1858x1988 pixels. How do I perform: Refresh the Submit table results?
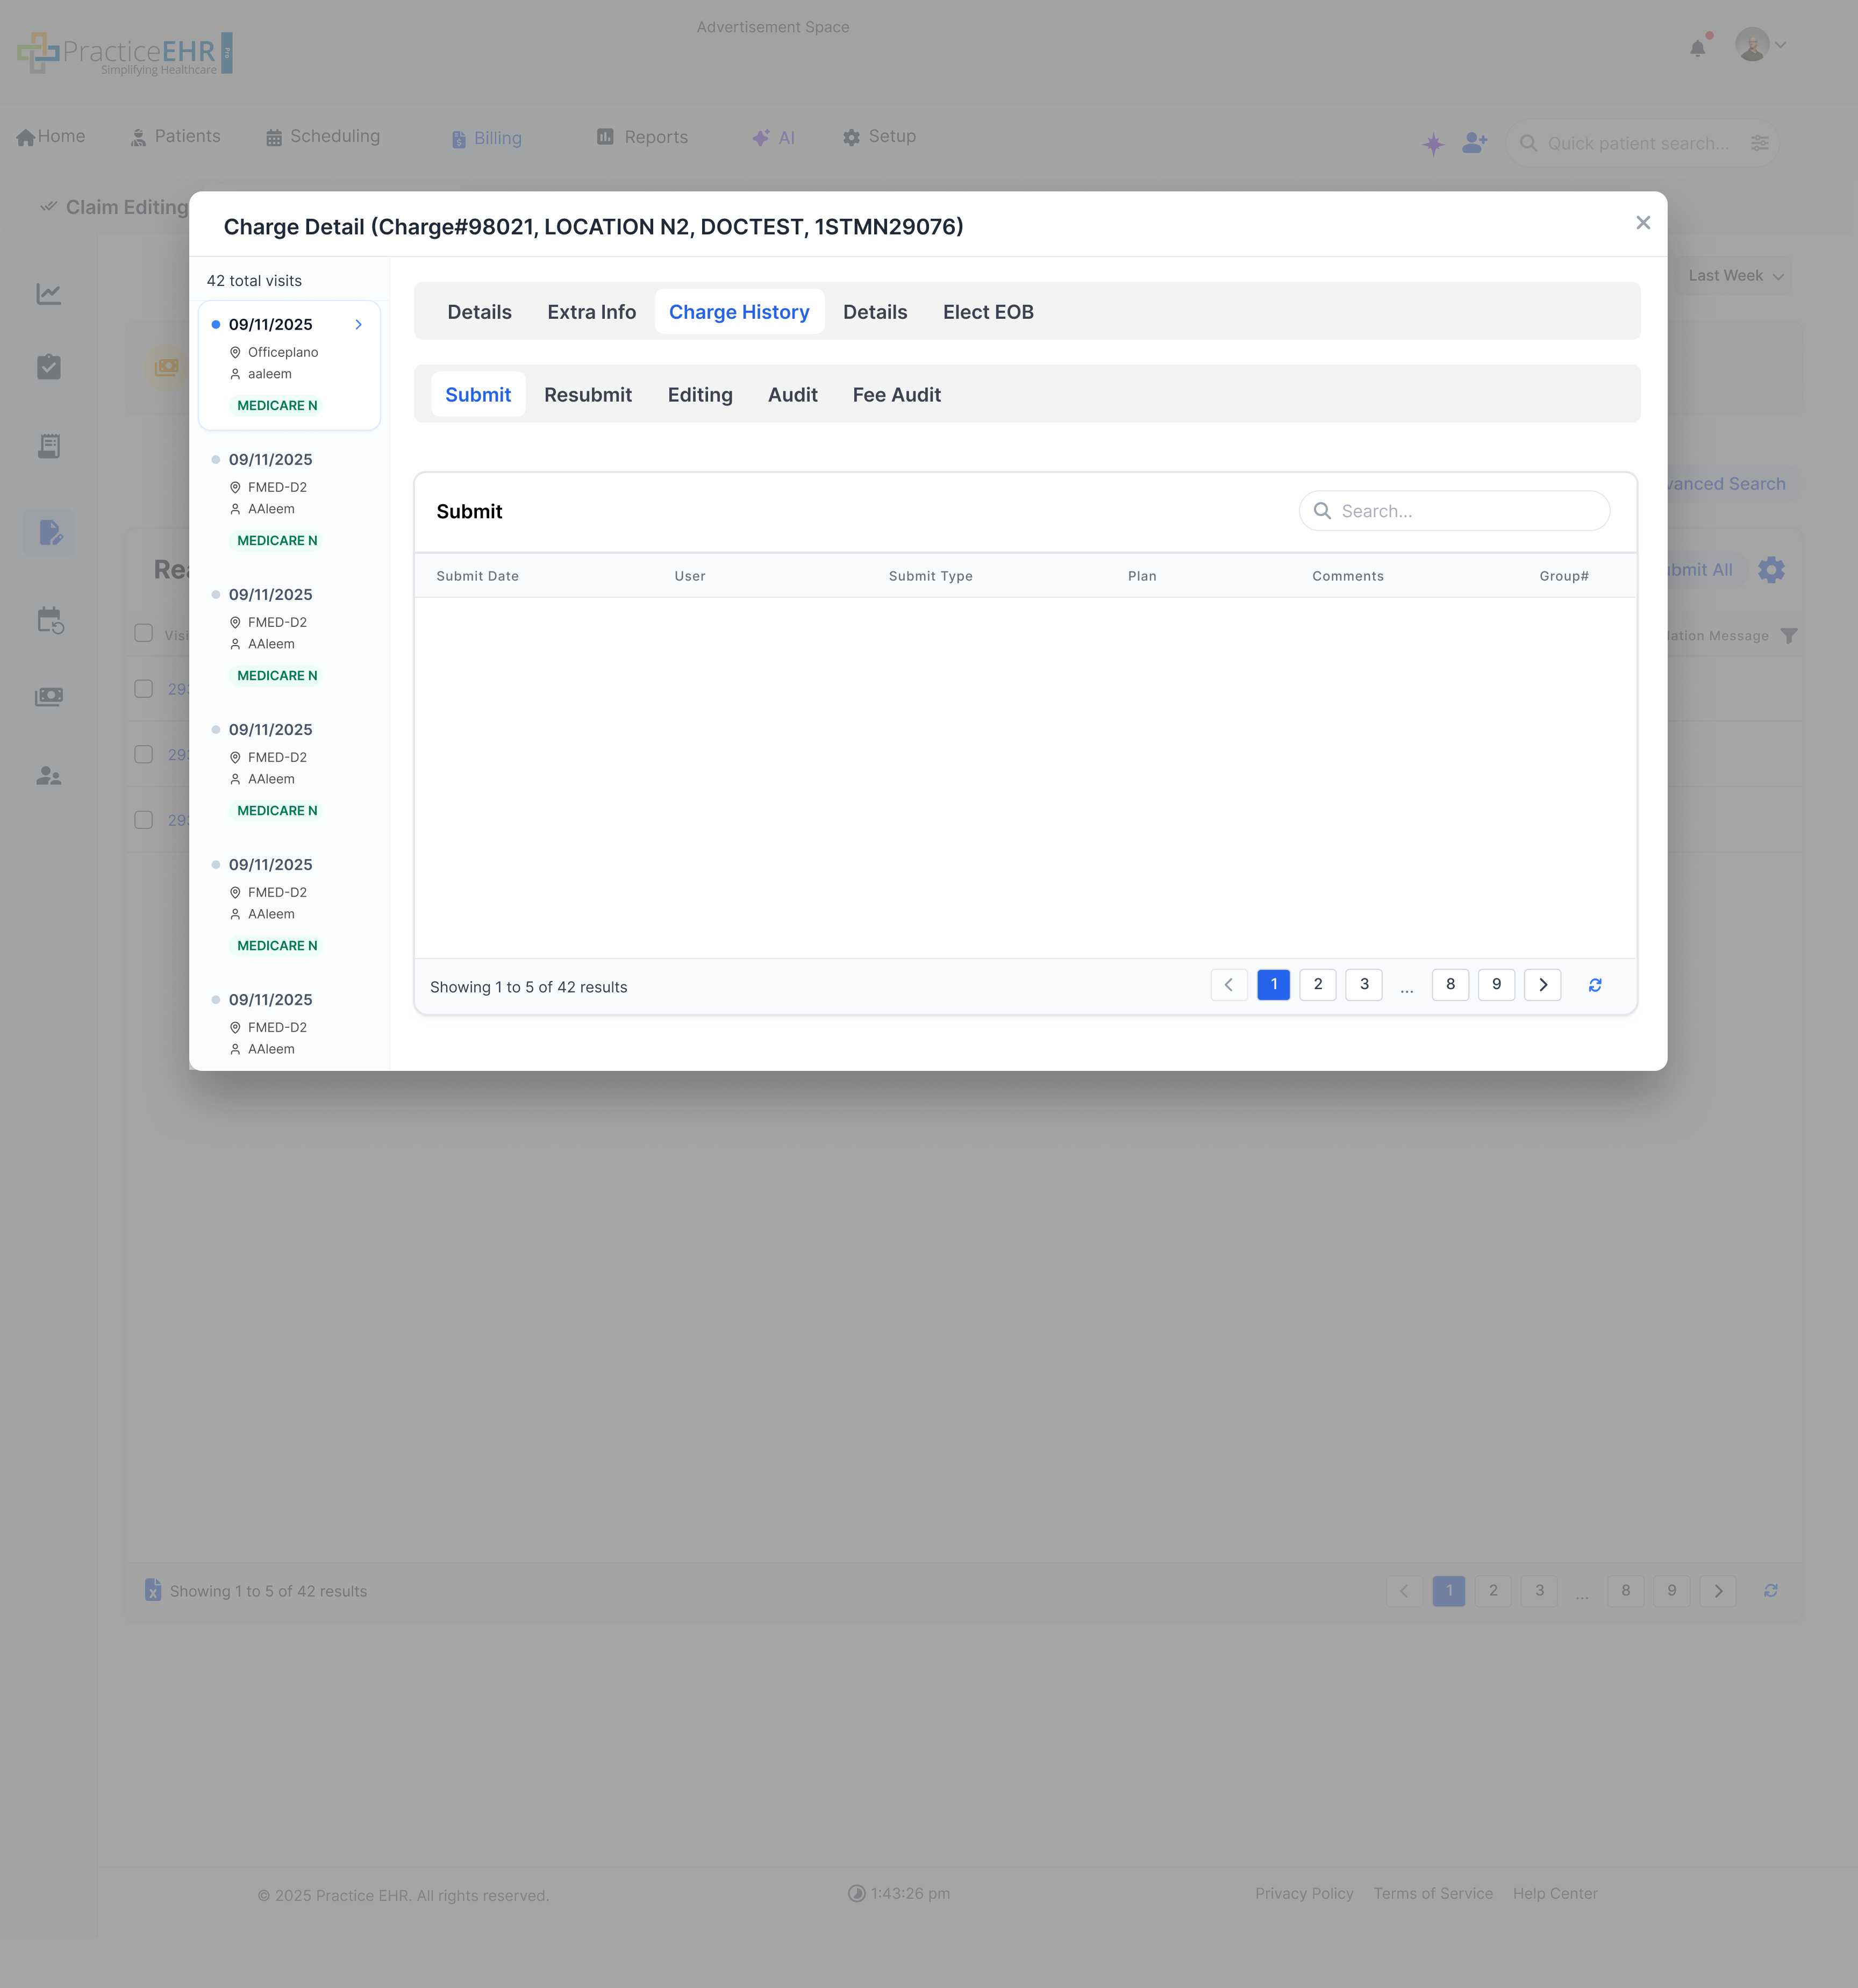(1595, 985)
